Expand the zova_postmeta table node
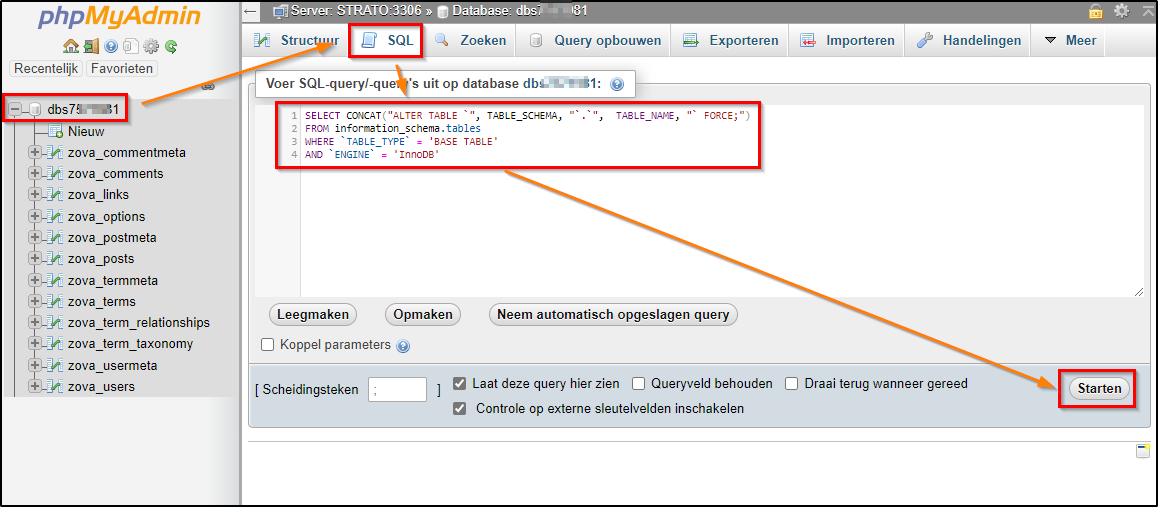 click(34, 238)
